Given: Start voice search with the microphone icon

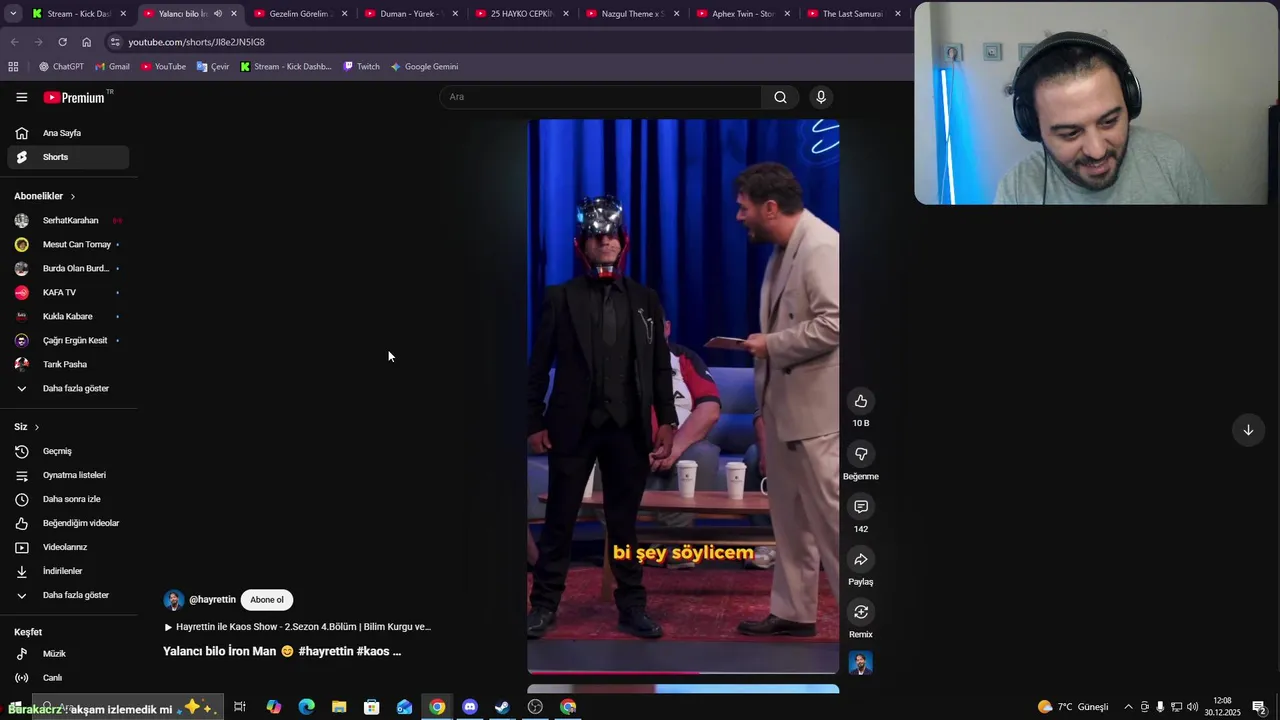Looking at the screenshot, I should 821,97.
